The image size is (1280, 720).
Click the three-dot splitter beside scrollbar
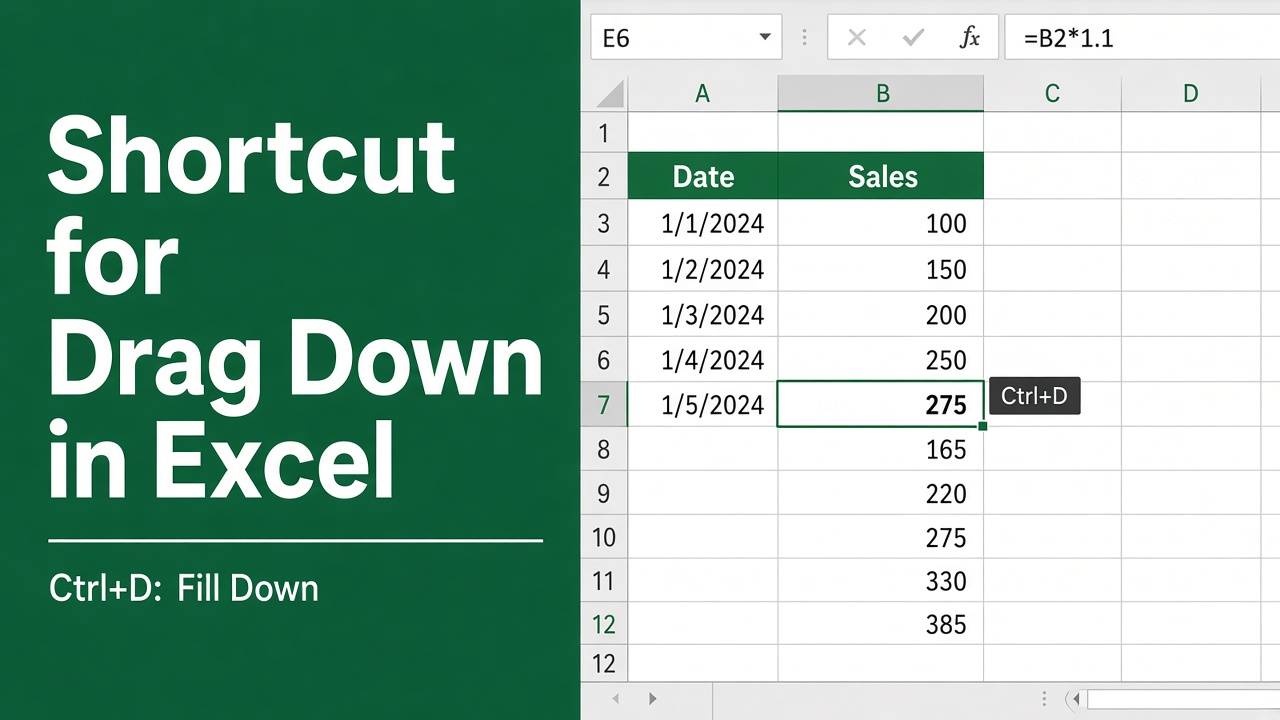1045,699
